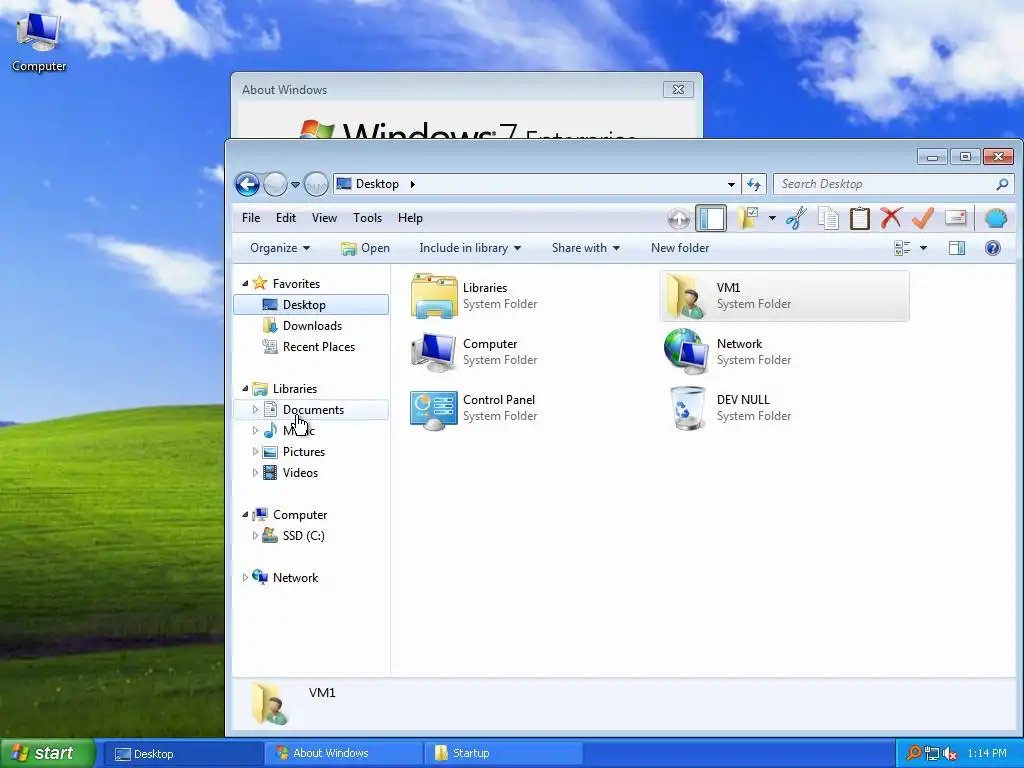Select Pictures in the Libraries tree
This screenshot has width=1024, height=768.
click(303, 452)
